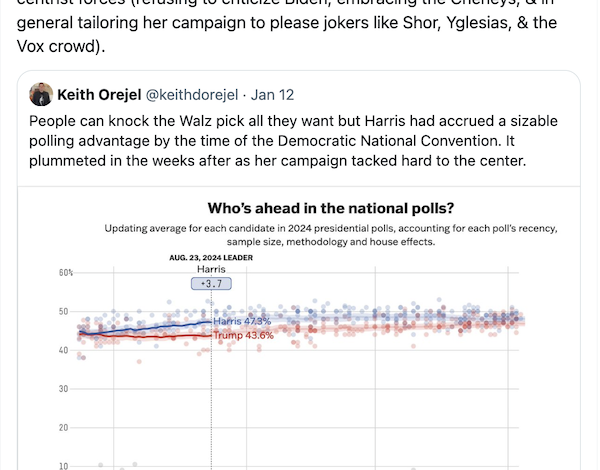Click the 40 y-axis gridline label
This screenshot has height=470, width=600.
[x=63, y=350]
